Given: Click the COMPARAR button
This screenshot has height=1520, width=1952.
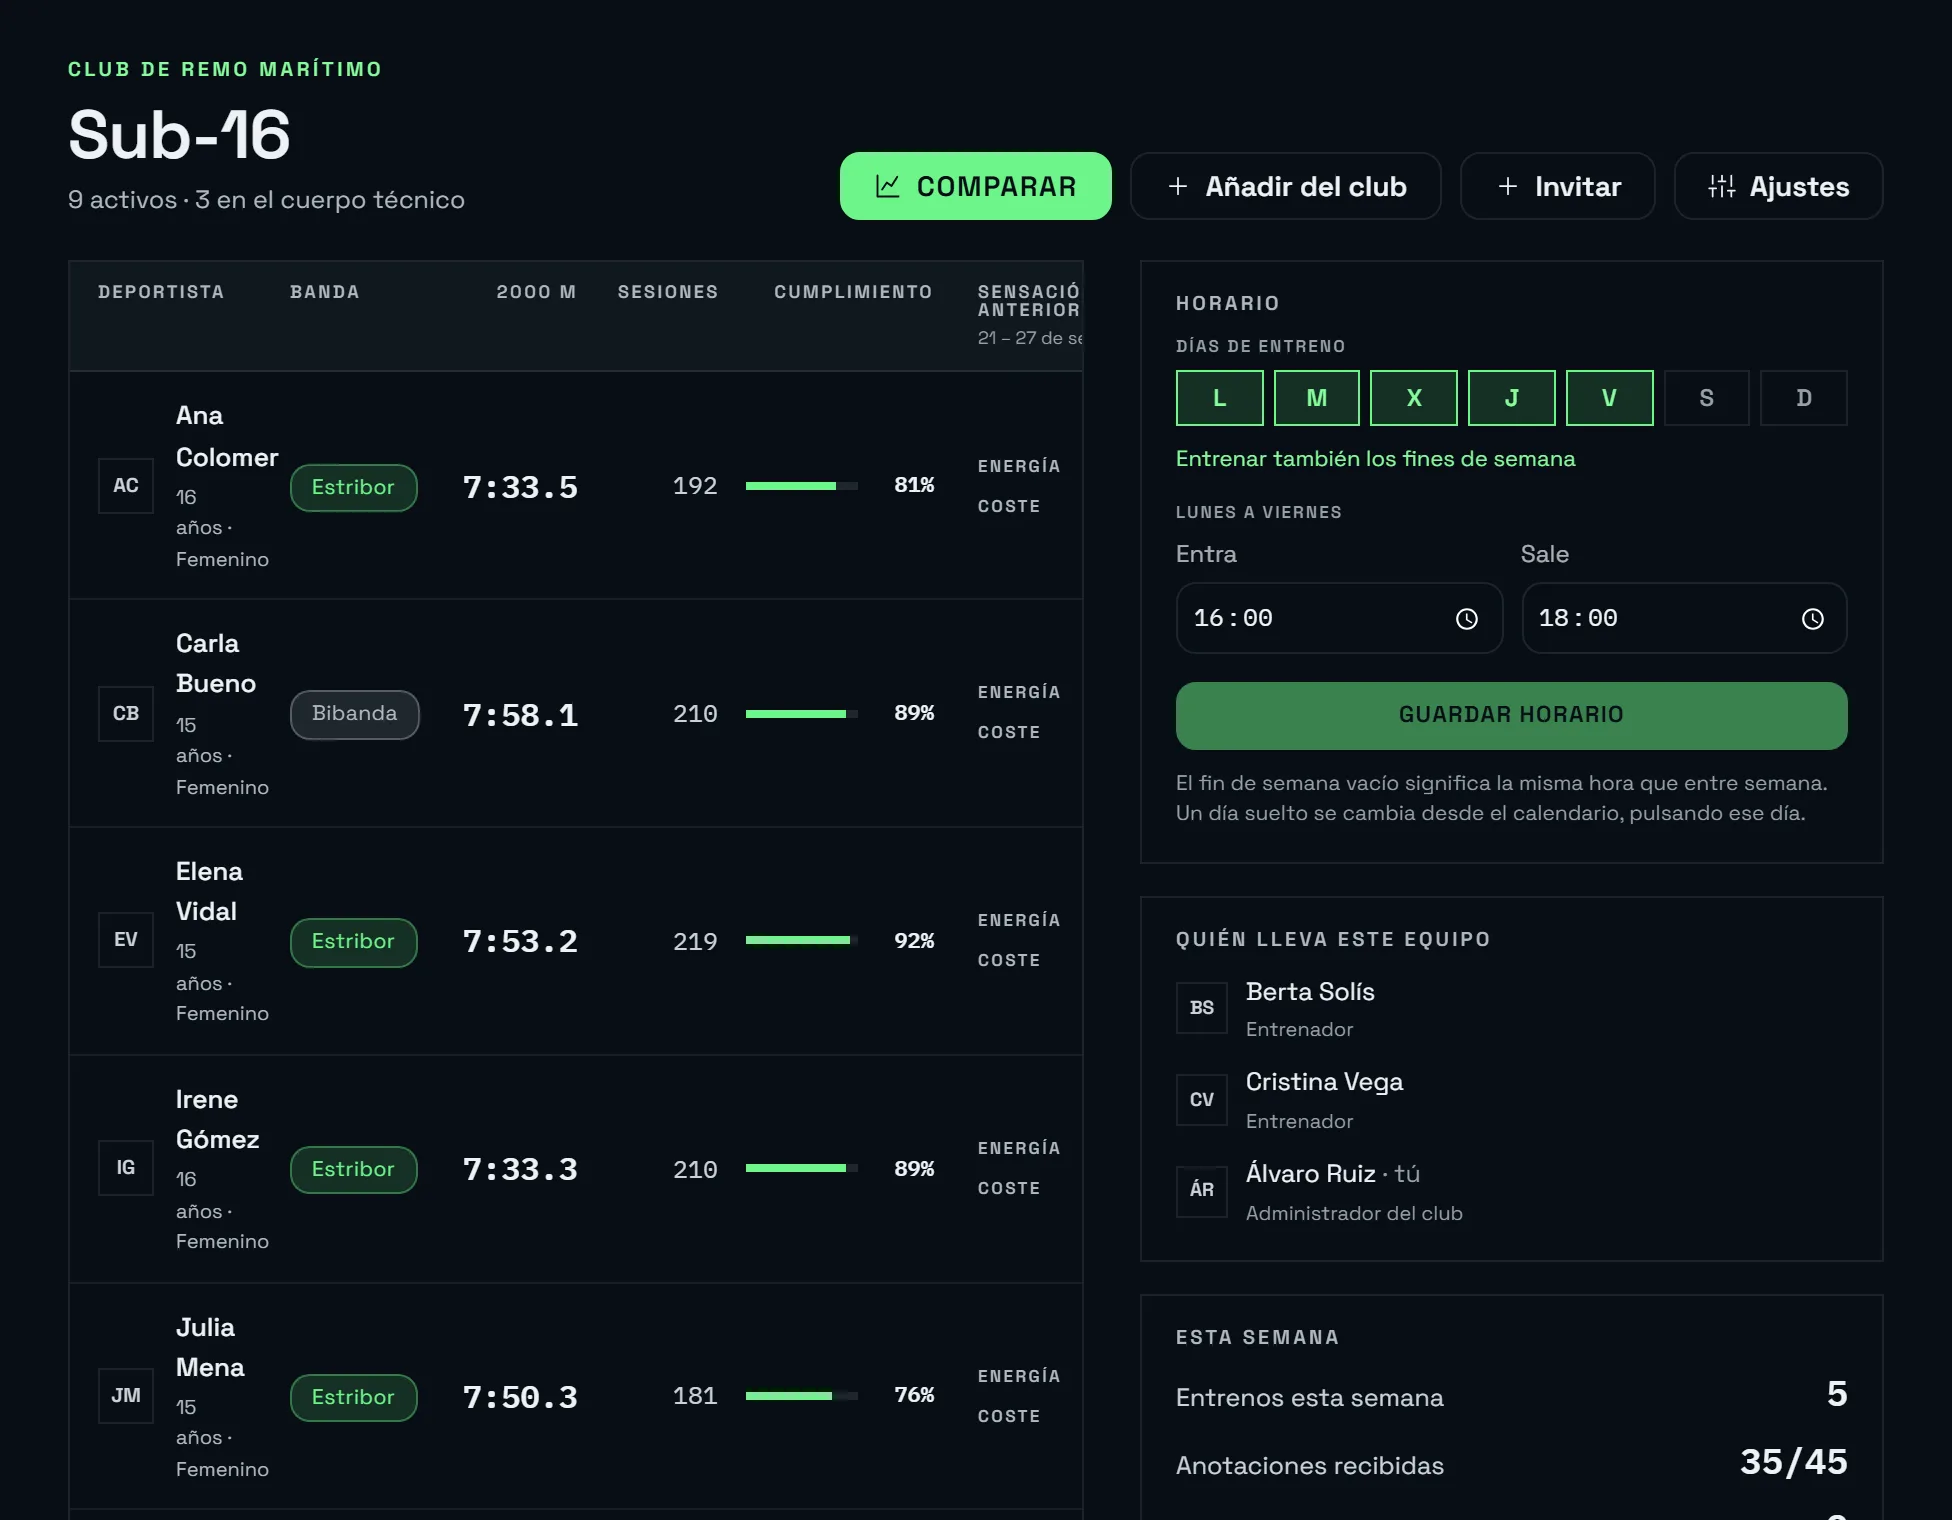Looking at the screenshot, I should pyautogui.click(x=976, y=186).
